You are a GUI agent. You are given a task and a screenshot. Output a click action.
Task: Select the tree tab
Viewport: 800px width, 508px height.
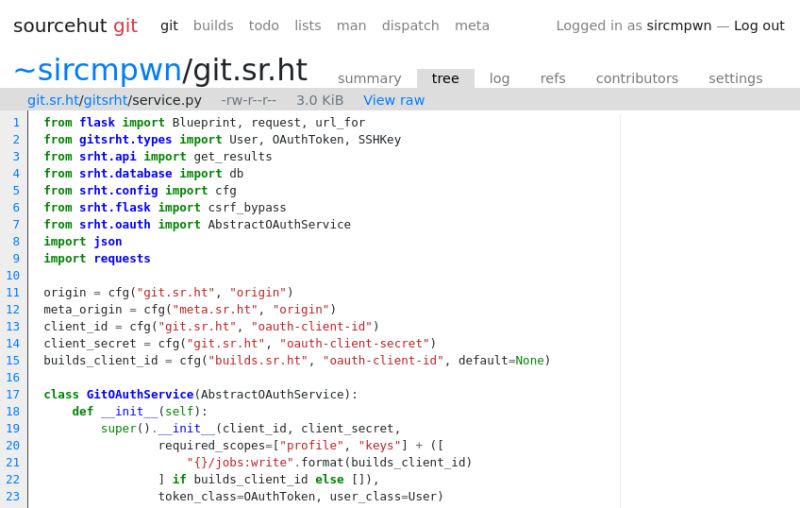coord(445,78)
